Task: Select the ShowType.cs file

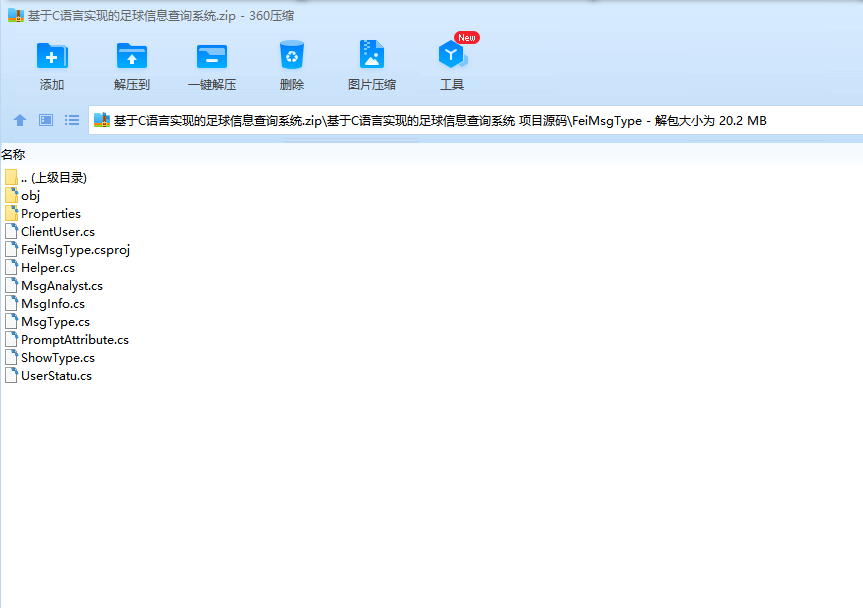Action: (58, 358)
